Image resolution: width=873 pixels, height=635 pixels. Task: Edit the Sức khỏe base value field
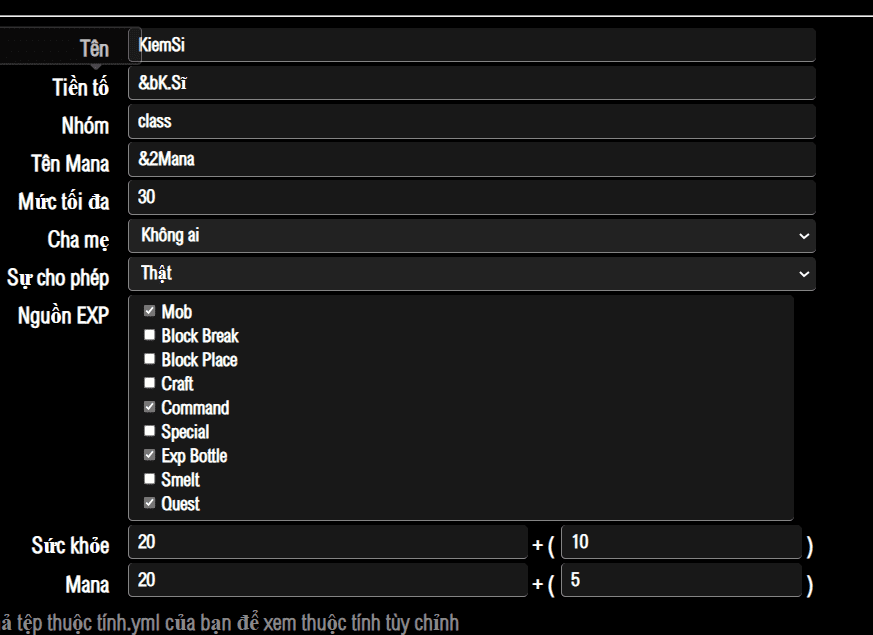click(327, 543)
